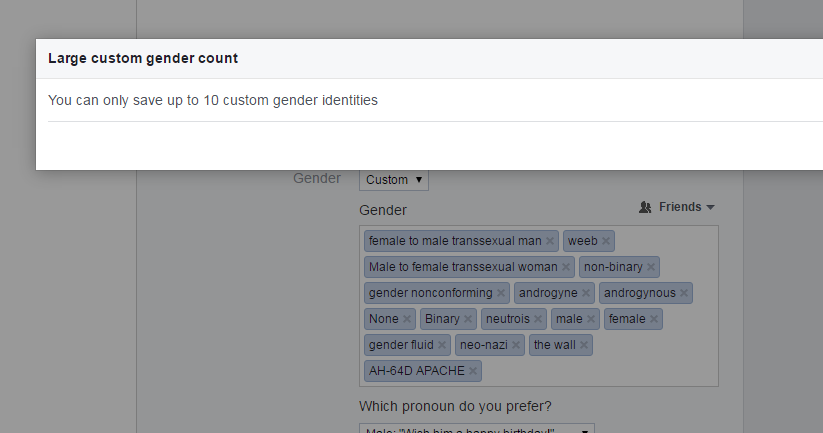This screenshot has height=433, width=823.
Task: Click the '10 custom gender identities' message
Action: (x=213, y=100)
